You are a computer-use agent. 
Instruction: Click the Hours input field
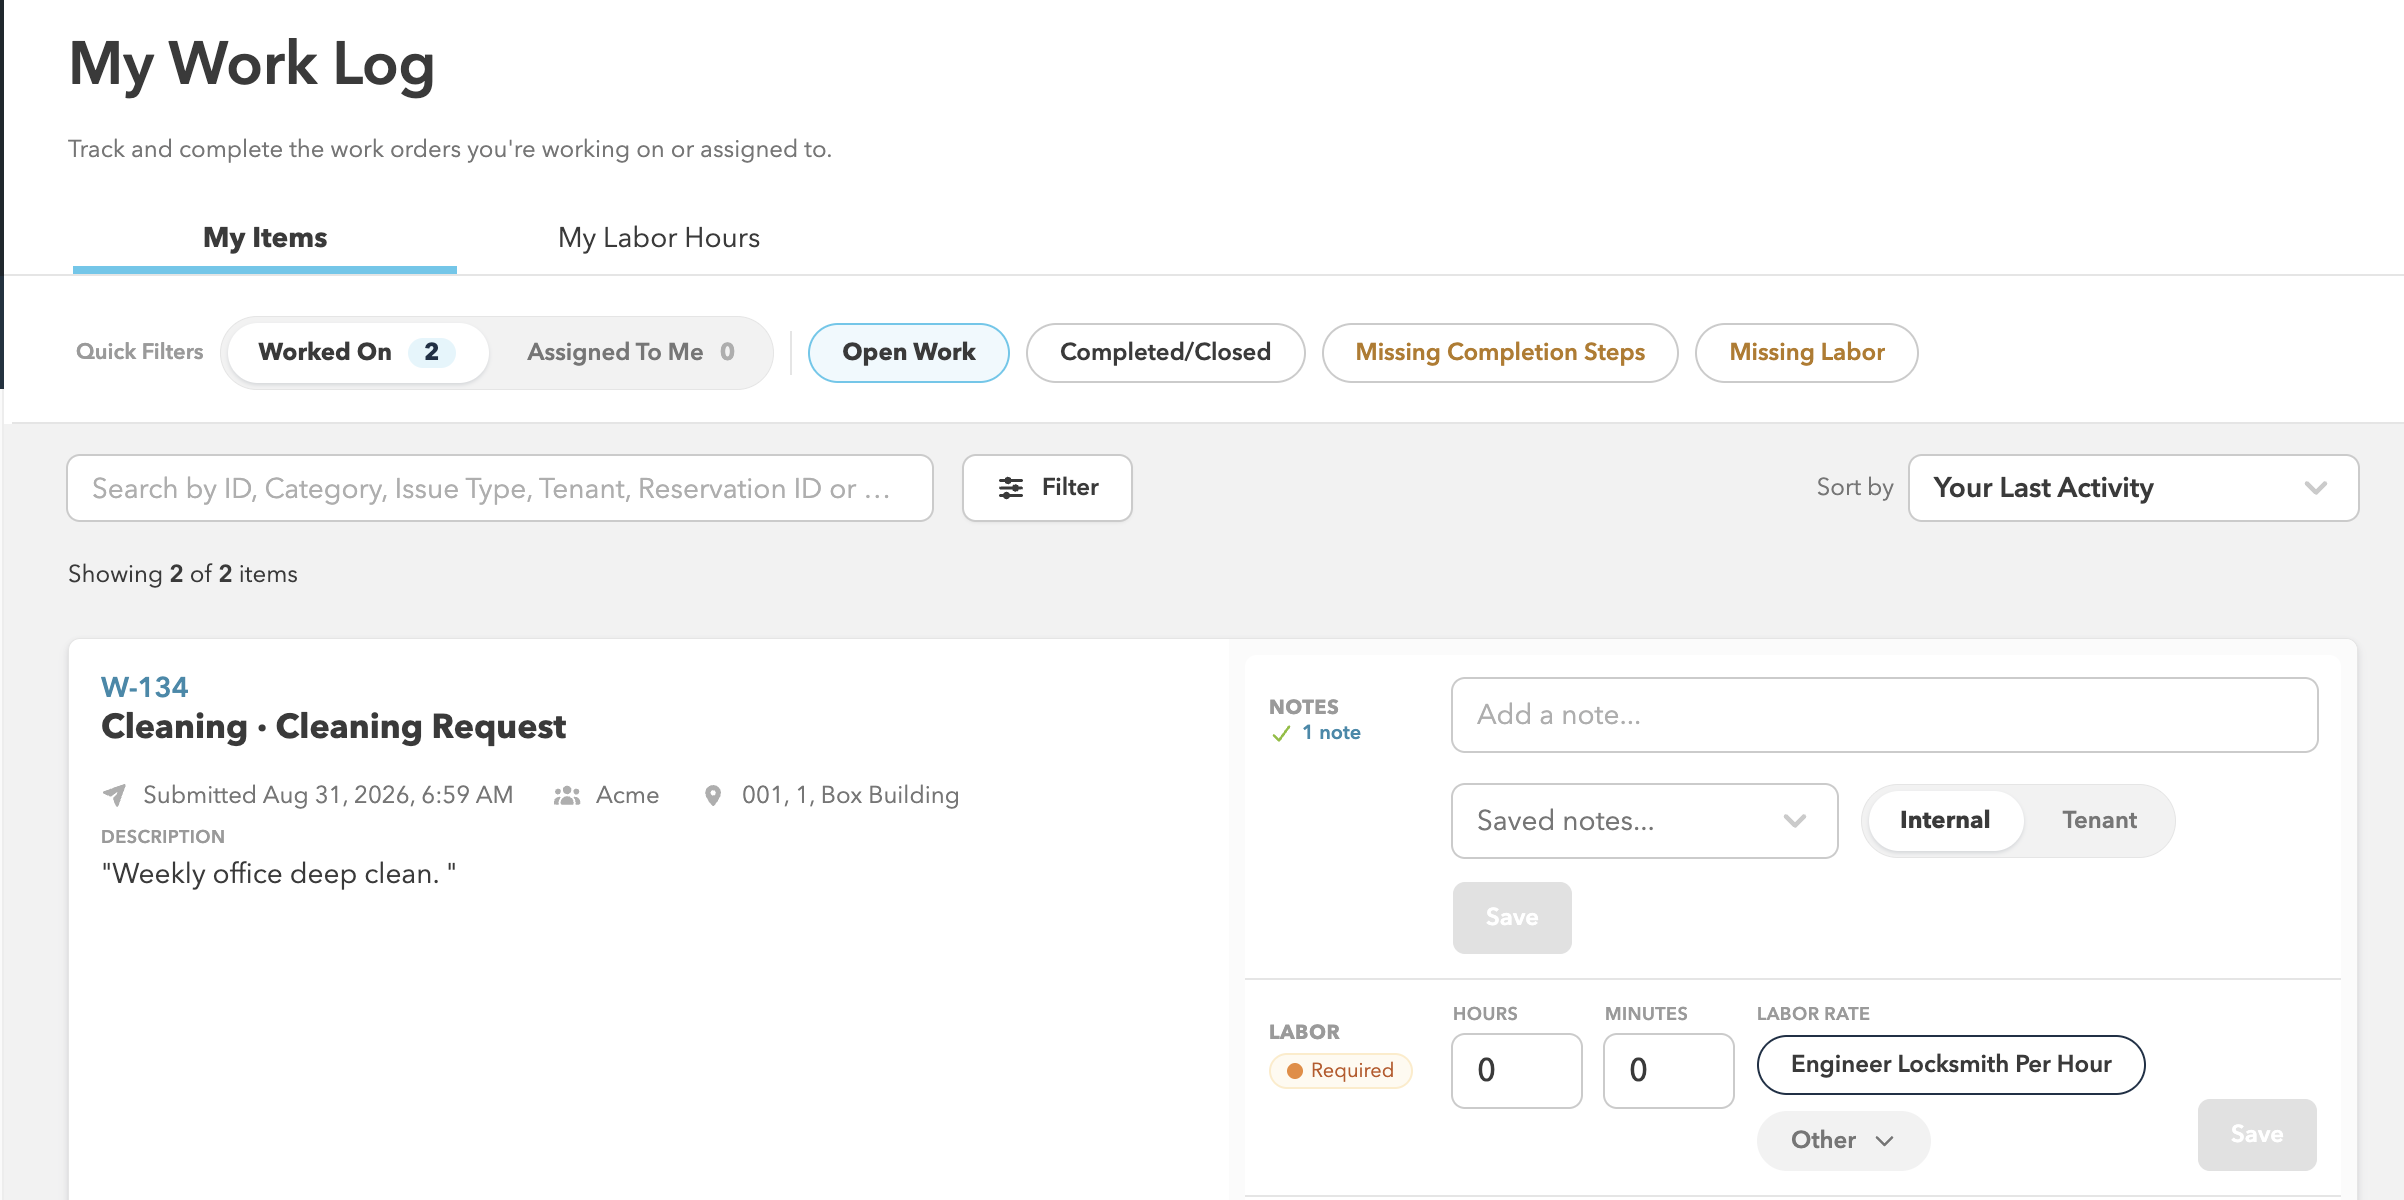(1517, 1070)
